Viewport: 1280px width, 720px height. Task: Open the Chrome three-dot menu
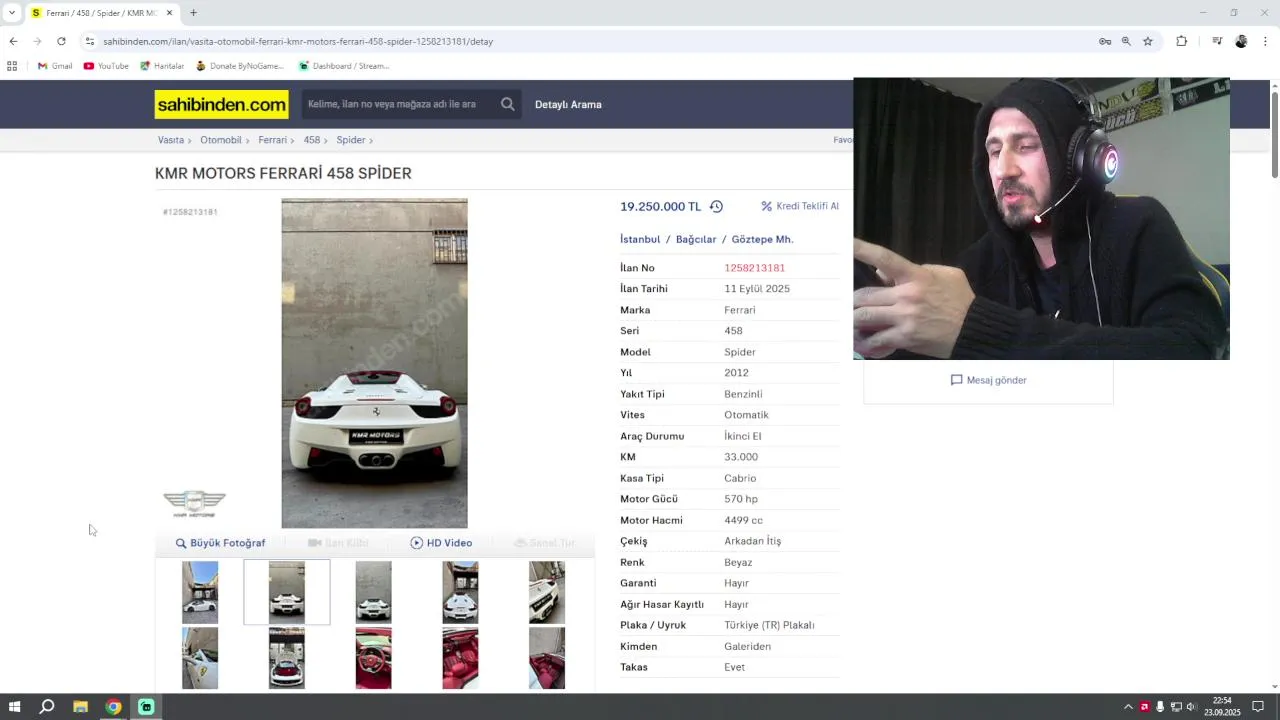pos(1265,41)
